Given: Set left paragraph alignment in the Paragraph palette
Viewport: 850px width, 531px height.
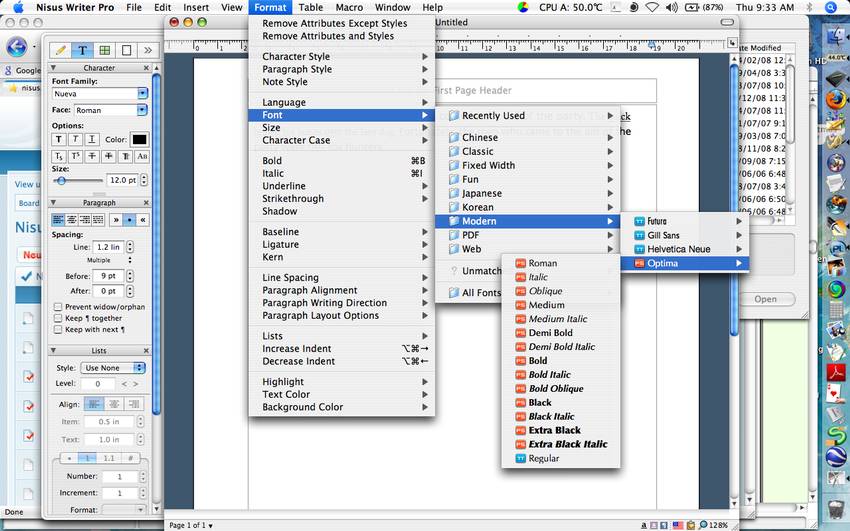Looking at the screenshot, I should [x=57, y=220].
